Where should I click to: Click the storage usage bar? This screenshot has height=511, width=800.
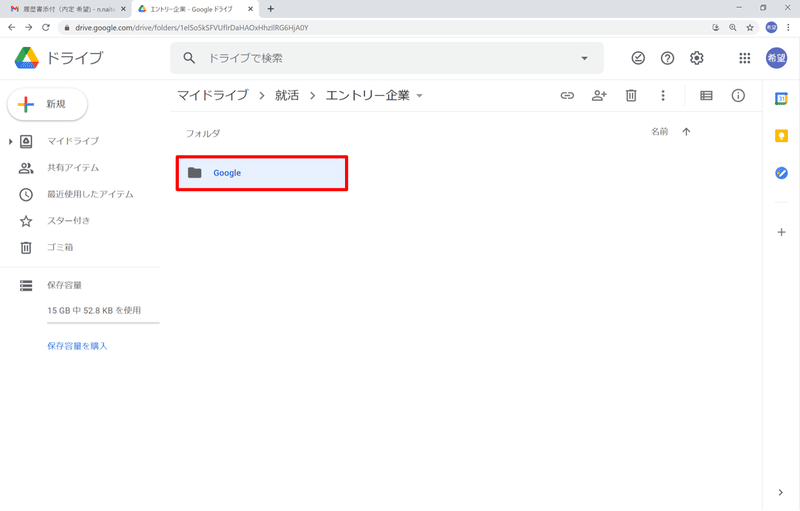click(103, 323)
